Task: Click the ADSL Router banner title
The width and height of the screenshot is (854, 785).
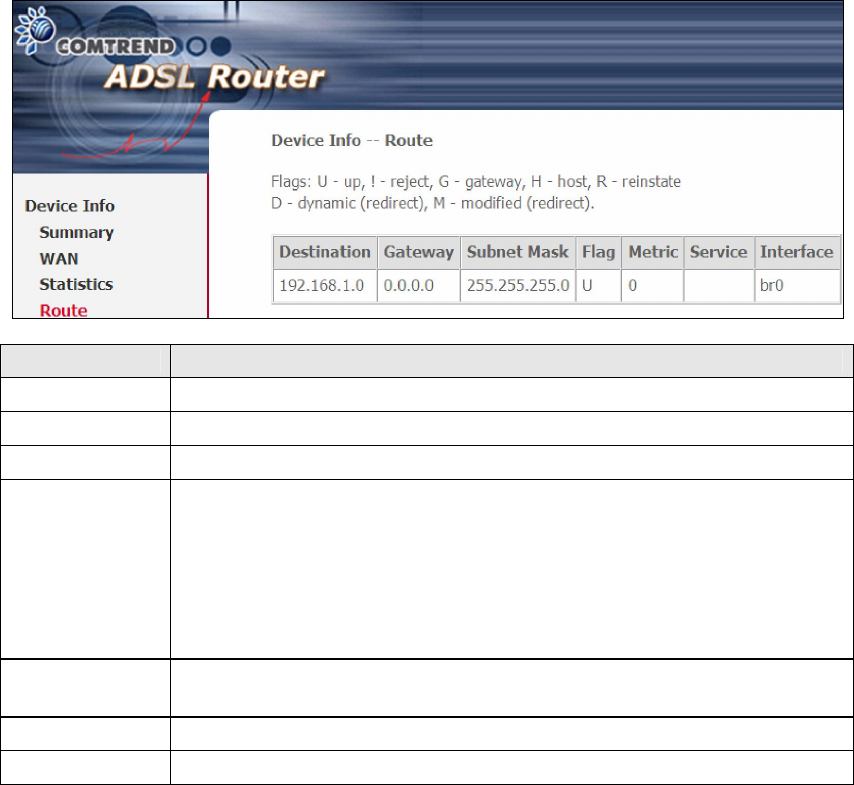Action: pos(215,76)
